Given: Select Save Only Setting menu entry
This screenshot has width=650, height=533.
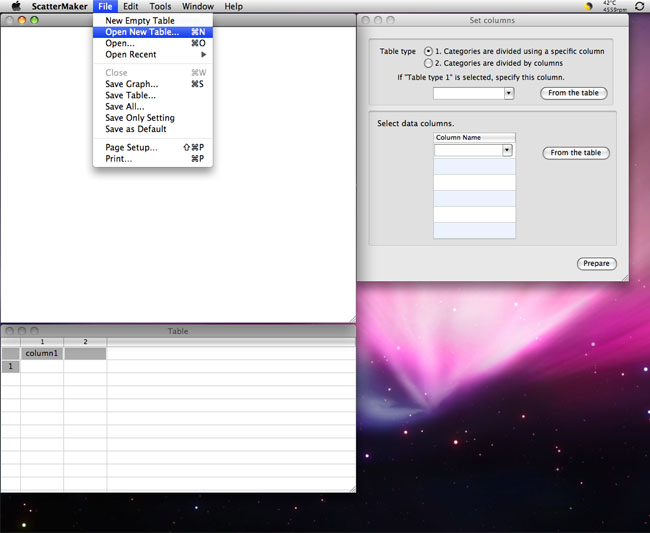Looking at the screenshot, I should [x=153, y=118].
